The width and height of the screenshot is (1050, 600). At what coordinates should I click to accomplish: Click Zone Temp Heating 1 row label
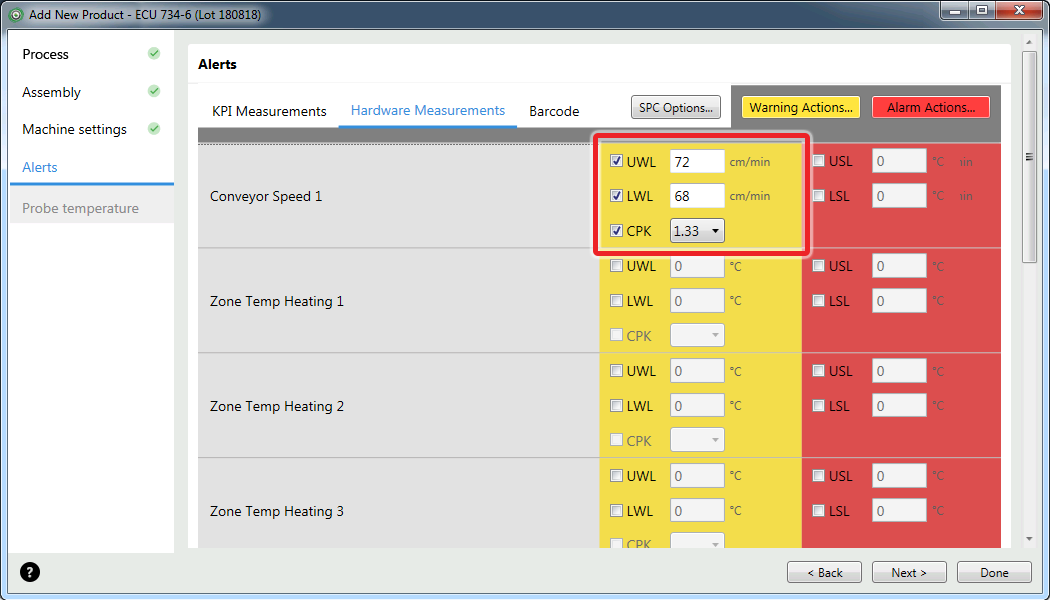[x=277, y=301]
